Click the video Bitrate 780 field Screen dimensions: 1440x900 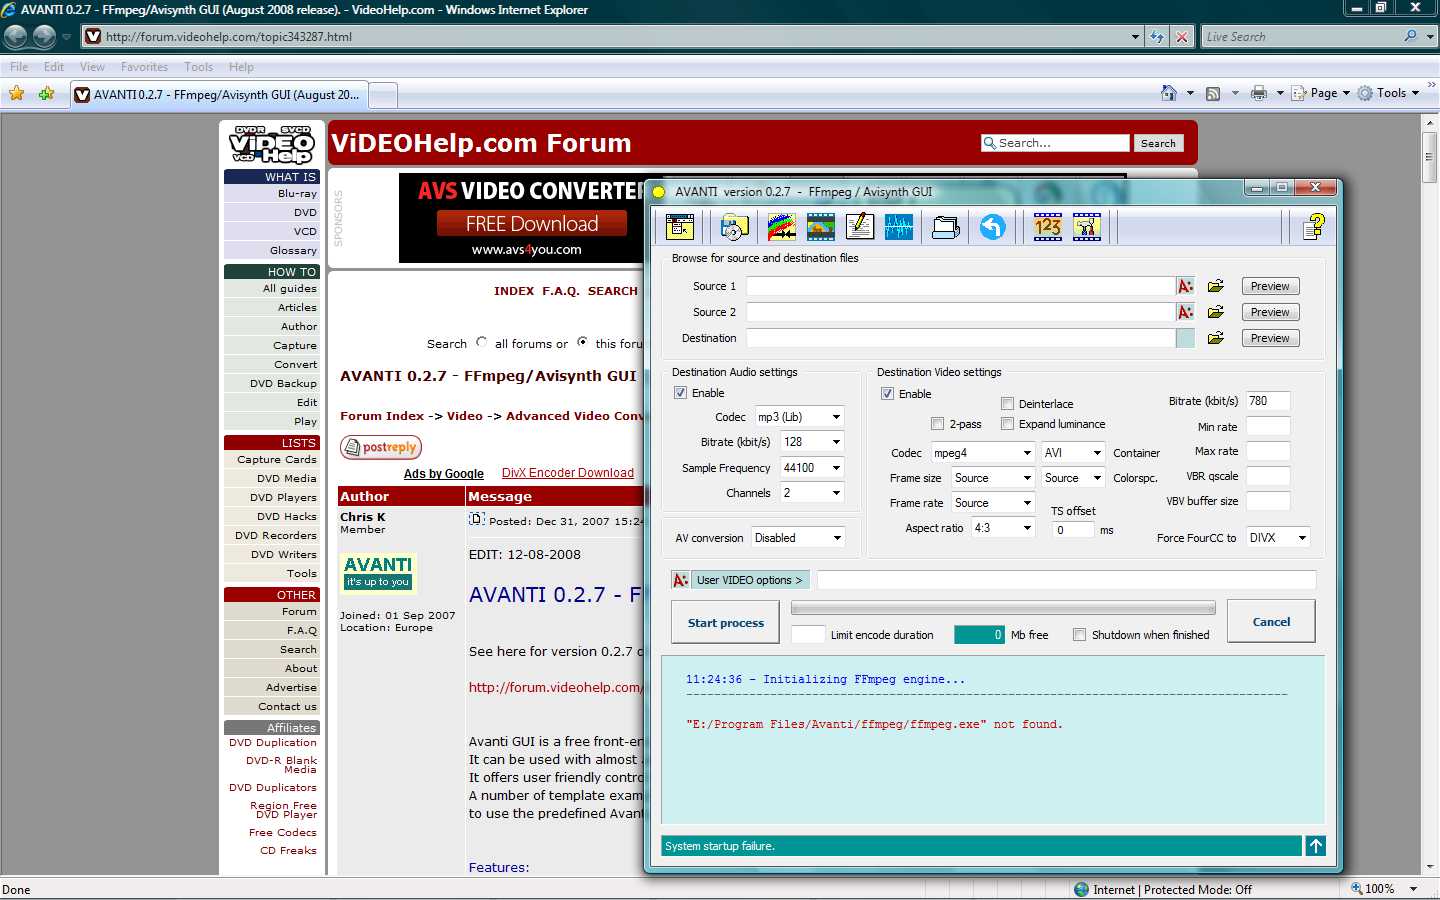click(1268, 401)
